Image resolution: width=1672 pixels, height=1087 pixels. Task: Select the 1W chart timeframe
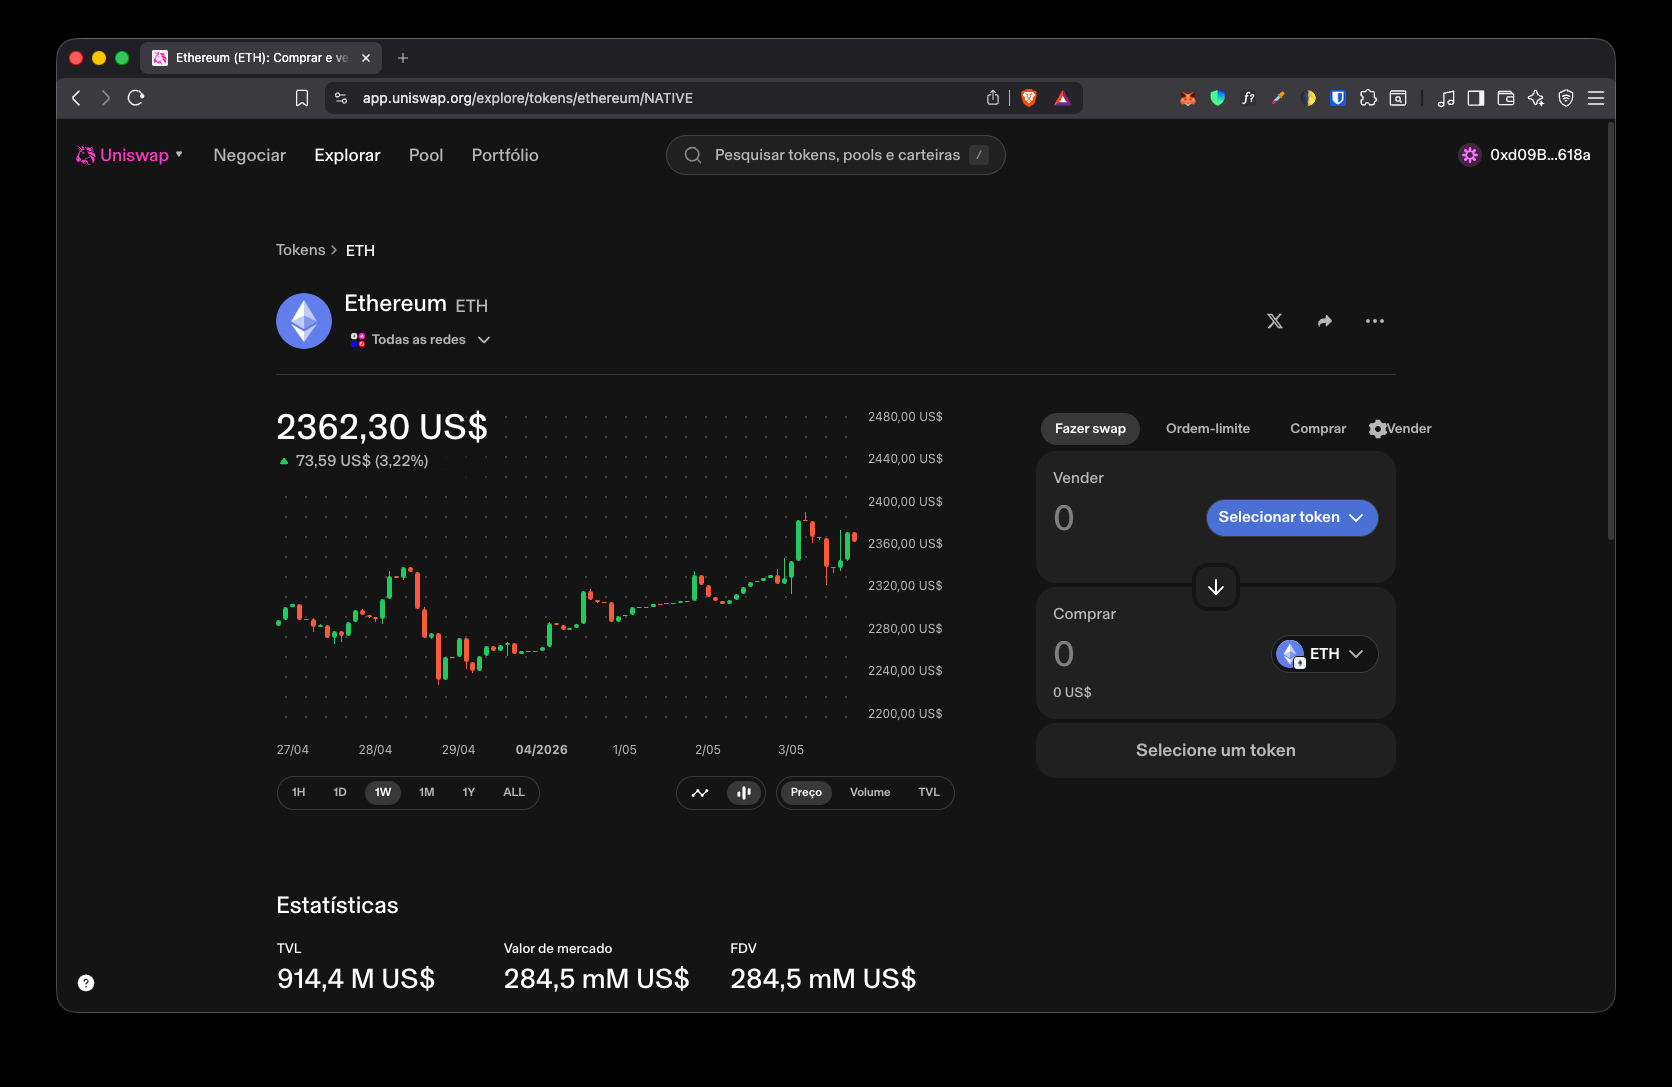(x=383, y=792)
